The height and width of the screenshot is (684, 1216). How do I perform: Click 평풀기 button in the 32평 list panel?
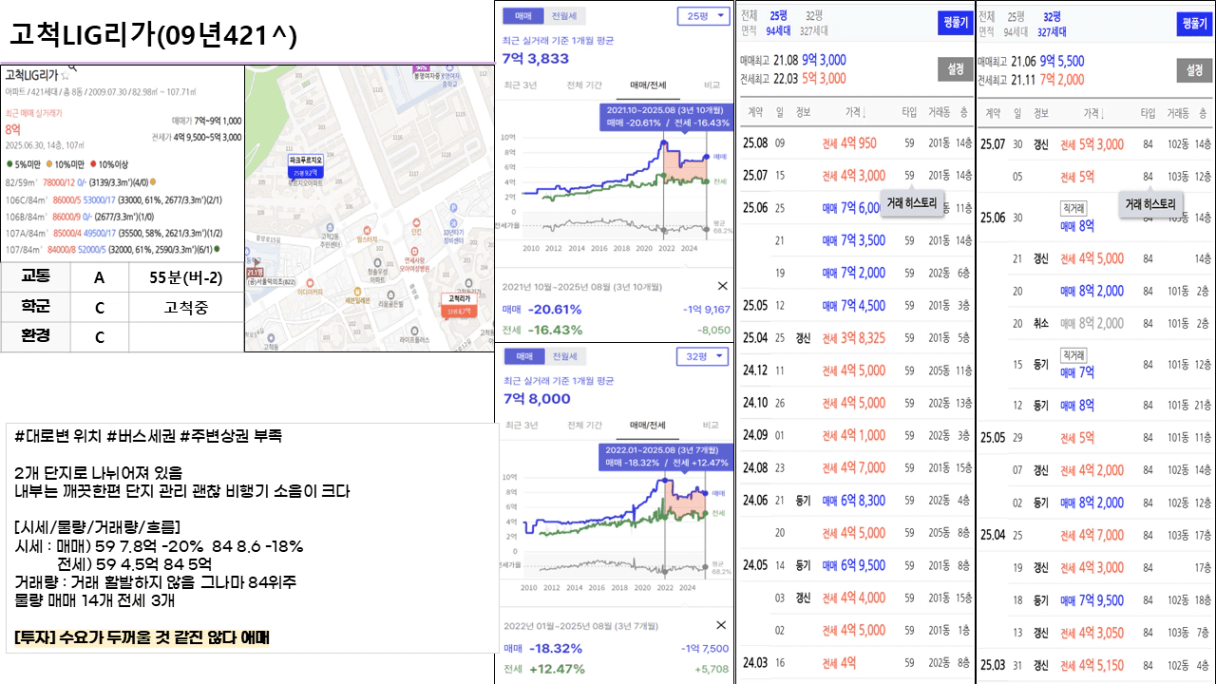(1194, 23)
